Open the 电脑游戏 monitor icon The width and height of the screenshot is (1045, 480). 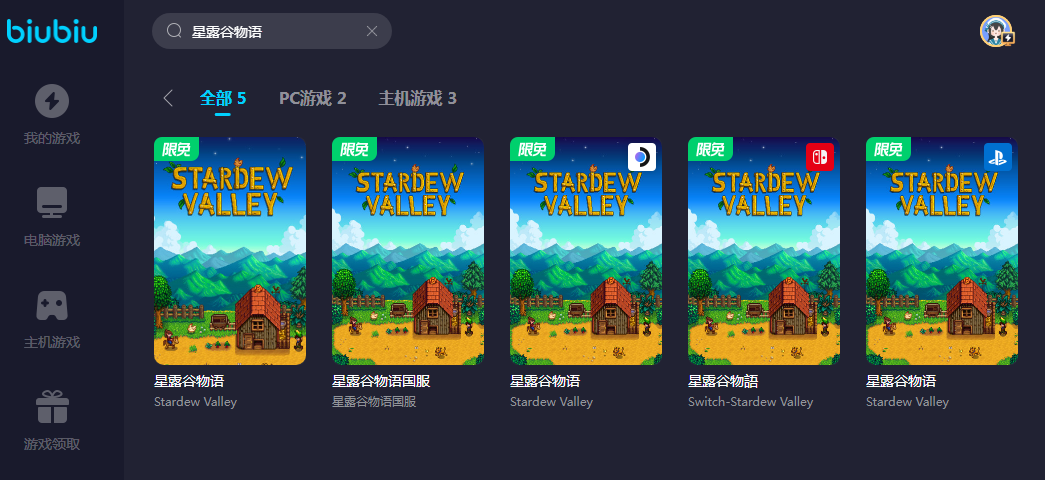click(52, 203)
